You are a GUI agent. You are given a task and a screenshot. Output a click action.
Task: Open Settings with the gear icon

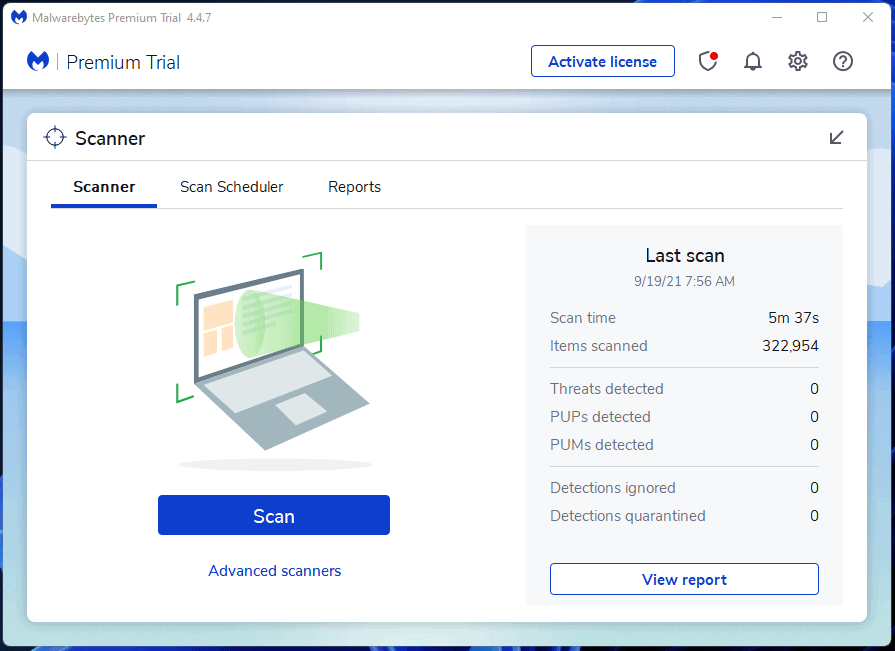(797, 62)
